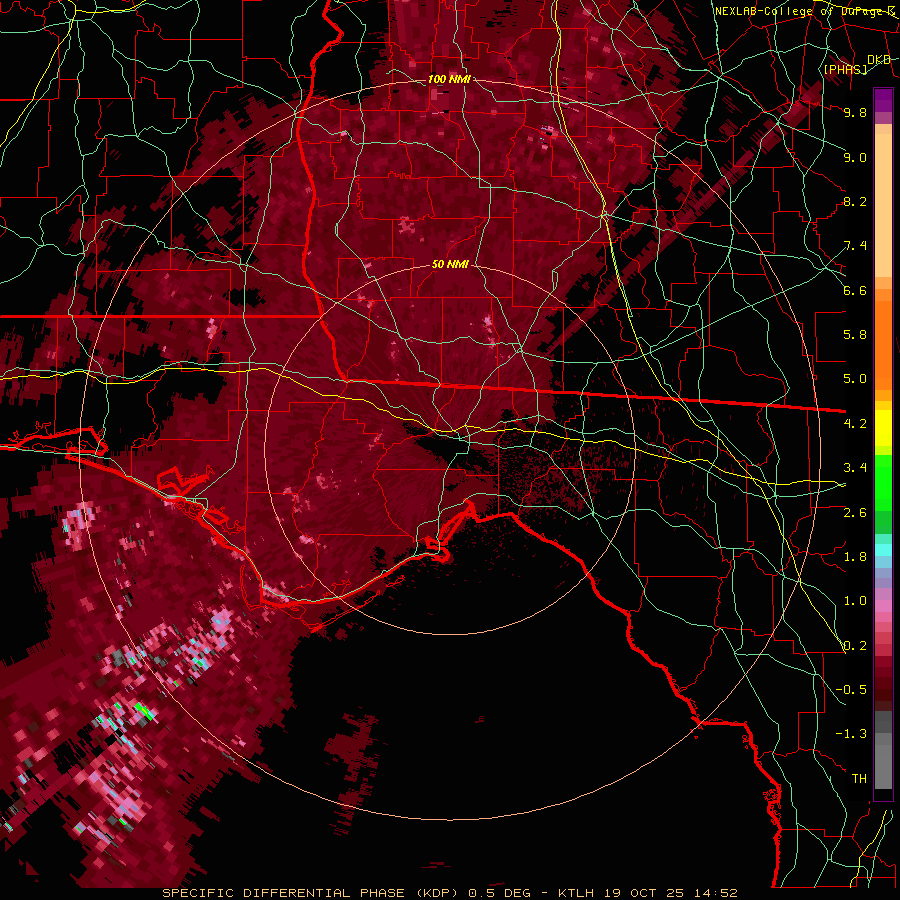The height and width of the screenshot is (900, 900).
Task: Click the SPECIFIC DIFFERENTIAL PHASE caption text
Action: tap(284, 893)
